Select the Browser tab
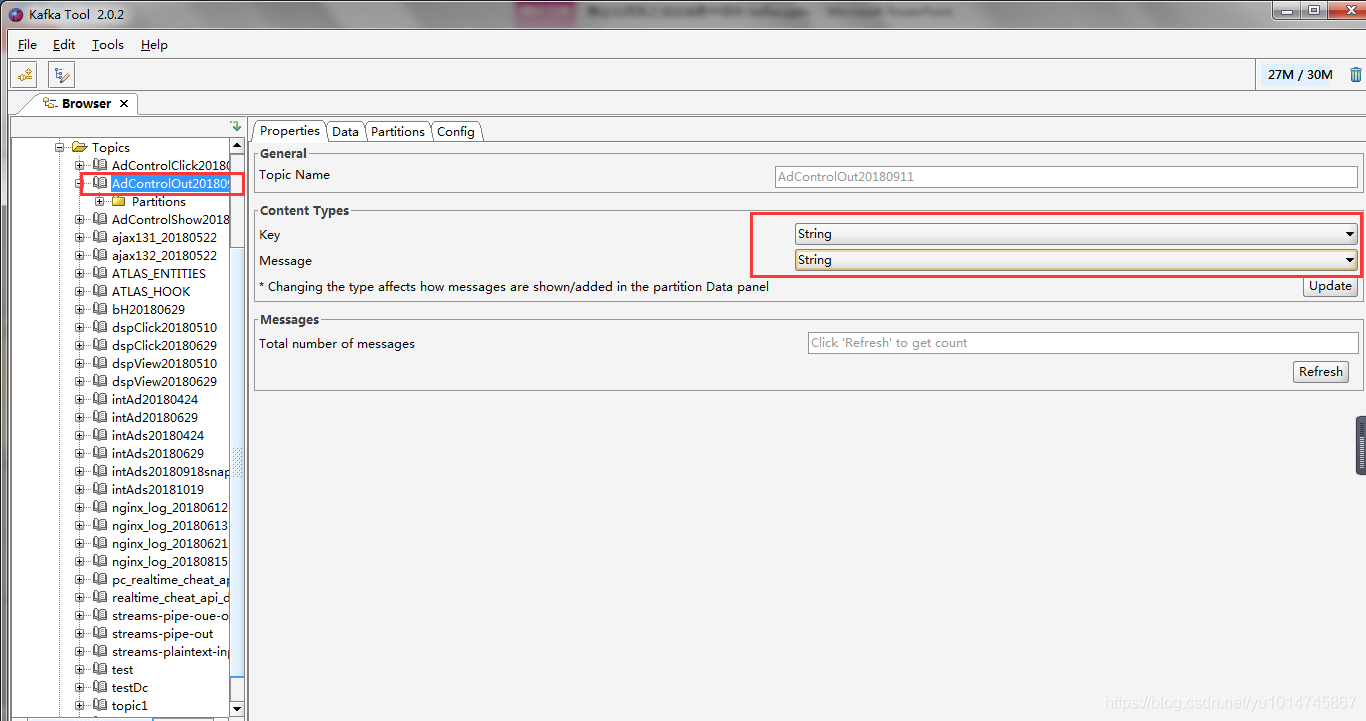1366x721 pixels. coord(86,103)
